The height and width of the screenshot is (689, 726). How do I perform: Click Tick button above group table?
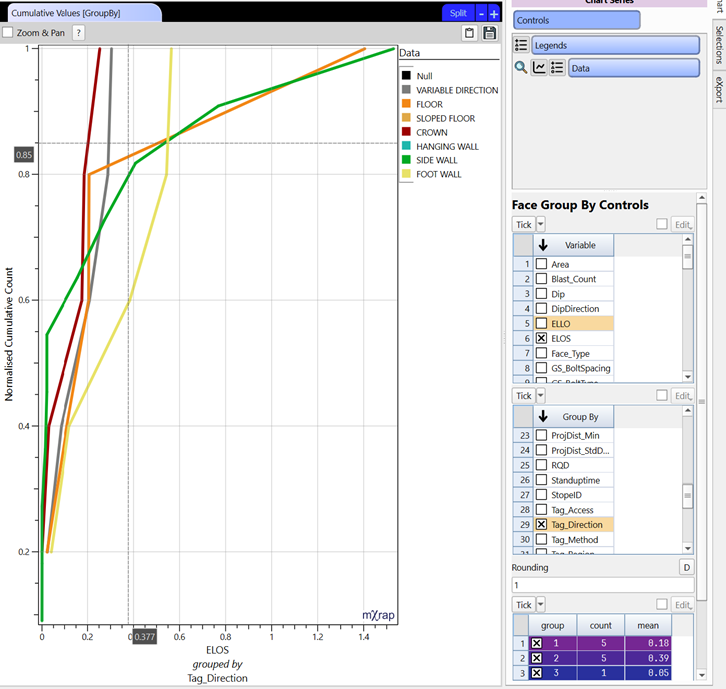point(524,605)
